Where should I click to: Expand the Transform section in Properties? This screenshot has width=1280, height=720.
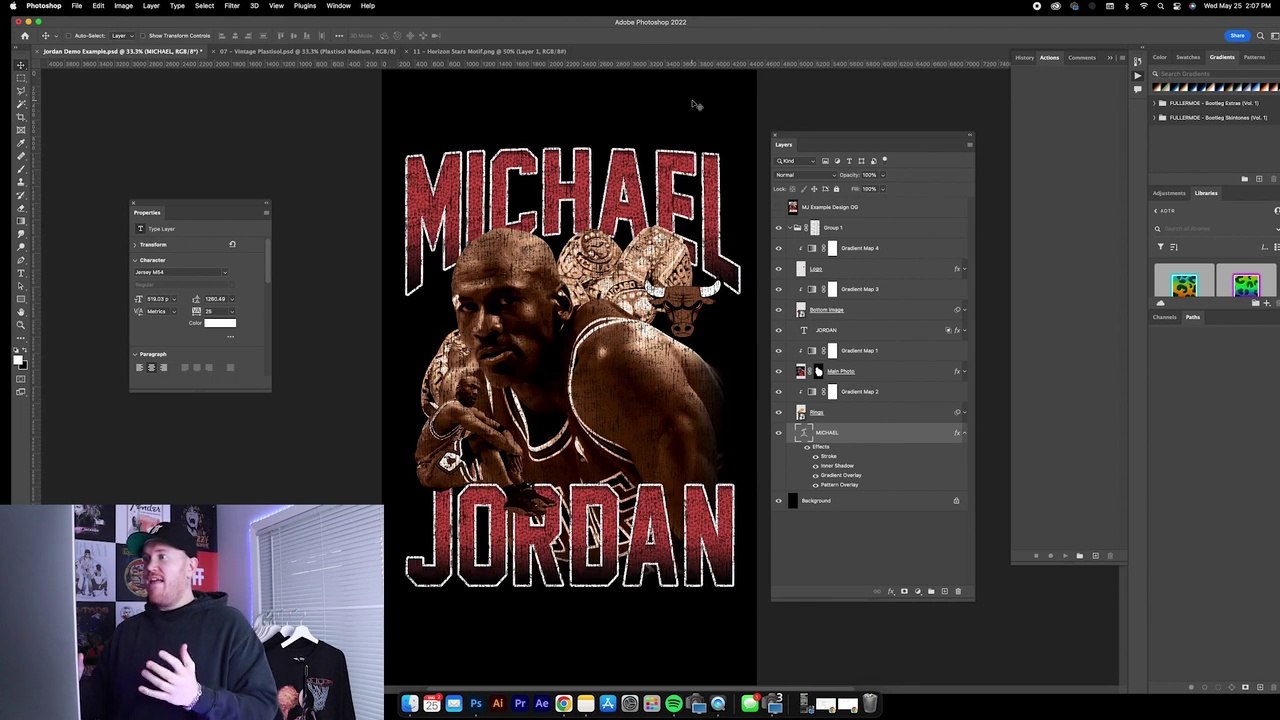click(135, 245)
